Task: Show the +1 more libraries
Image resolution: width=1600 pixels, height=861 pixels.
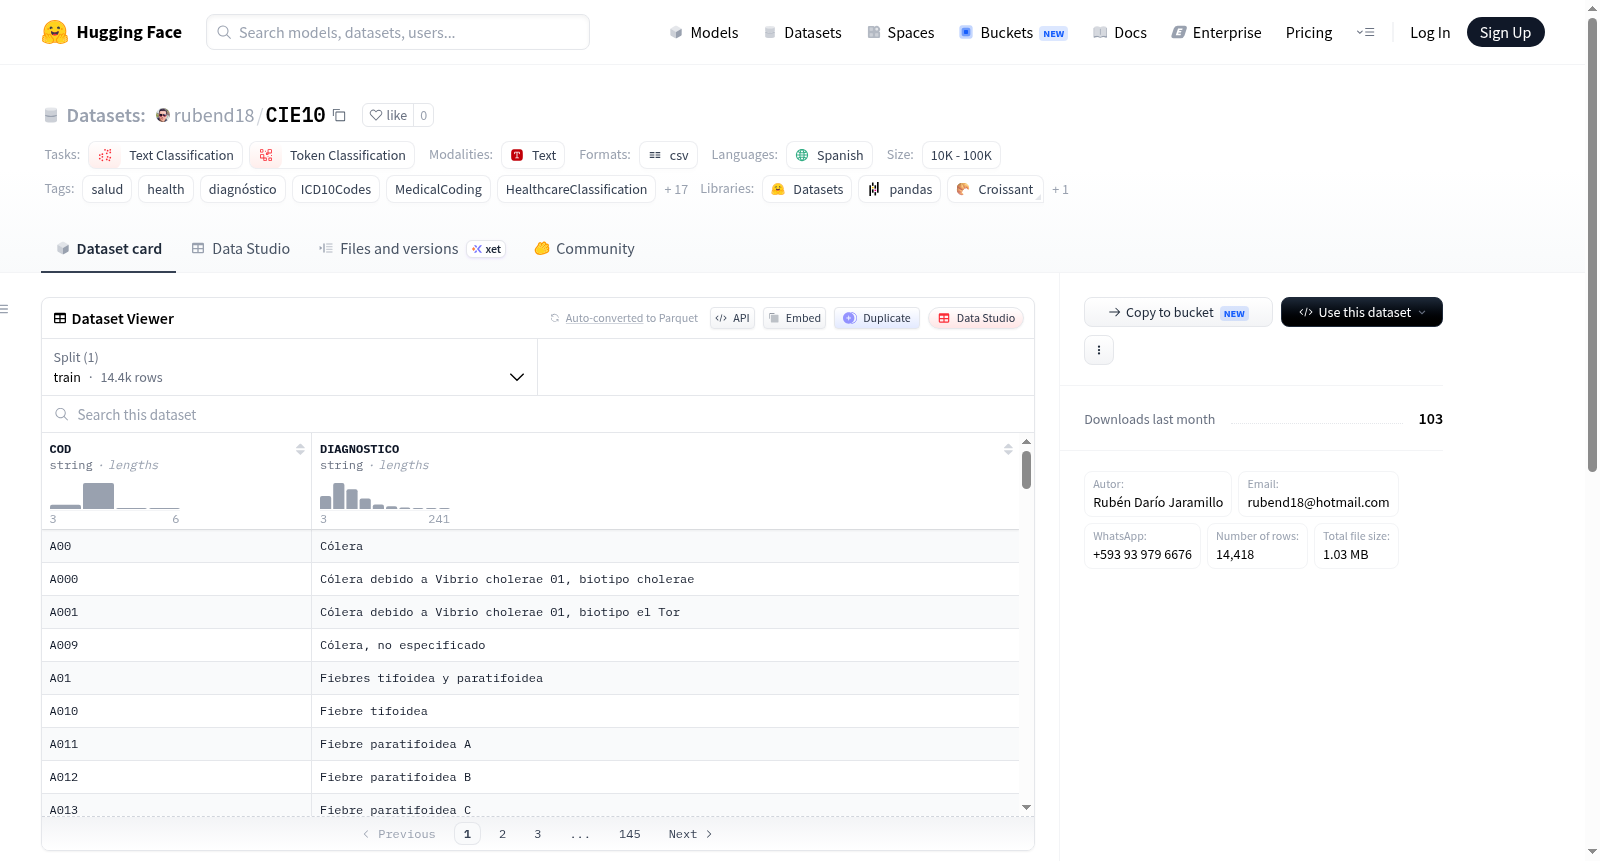Action: click(1060, 189)
